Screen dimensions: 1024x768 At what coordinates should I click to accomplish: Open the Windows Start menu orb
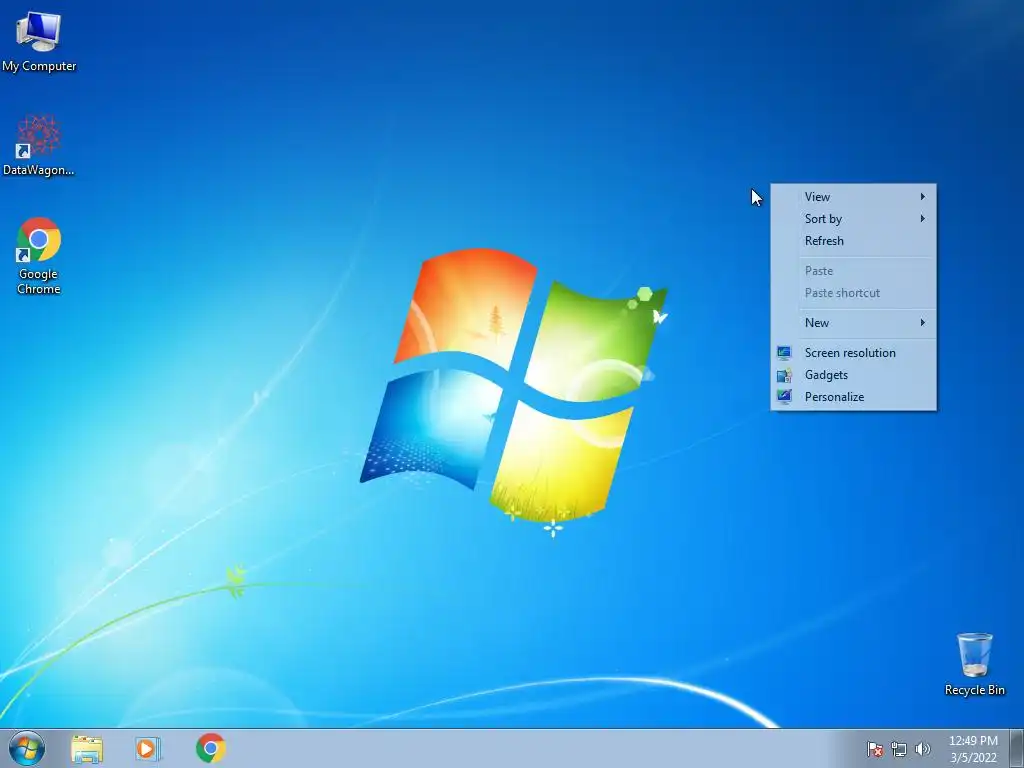(x=27, y=748)
